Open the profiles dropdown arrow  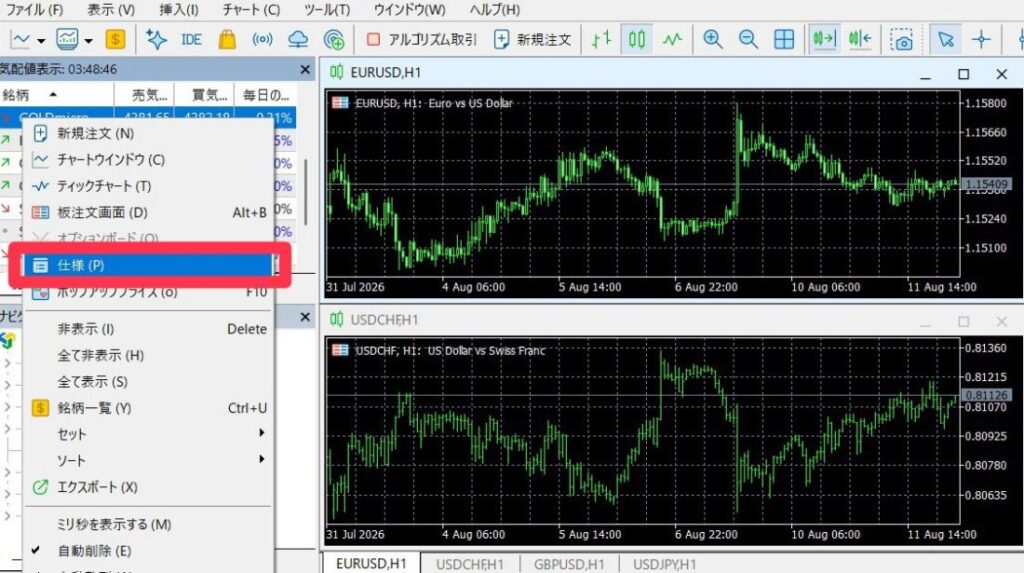point(88,41)
